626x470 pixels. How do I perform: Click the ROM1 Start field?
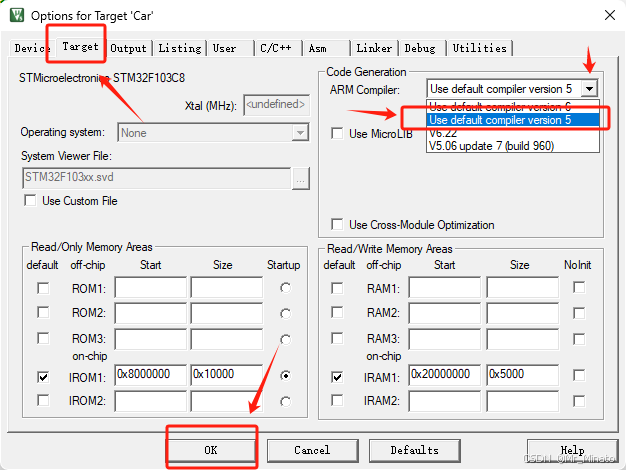coord(151,288)
